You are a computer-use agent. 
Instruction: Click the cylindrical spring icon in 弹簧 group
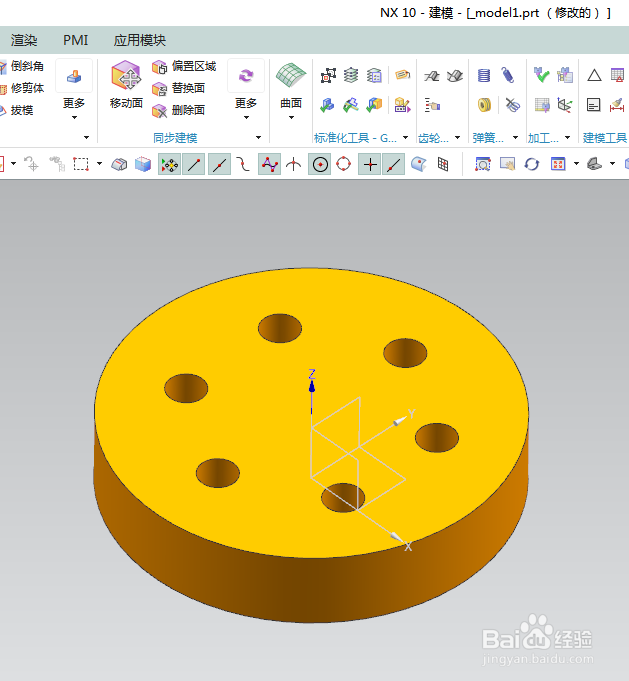coord(483,76)
